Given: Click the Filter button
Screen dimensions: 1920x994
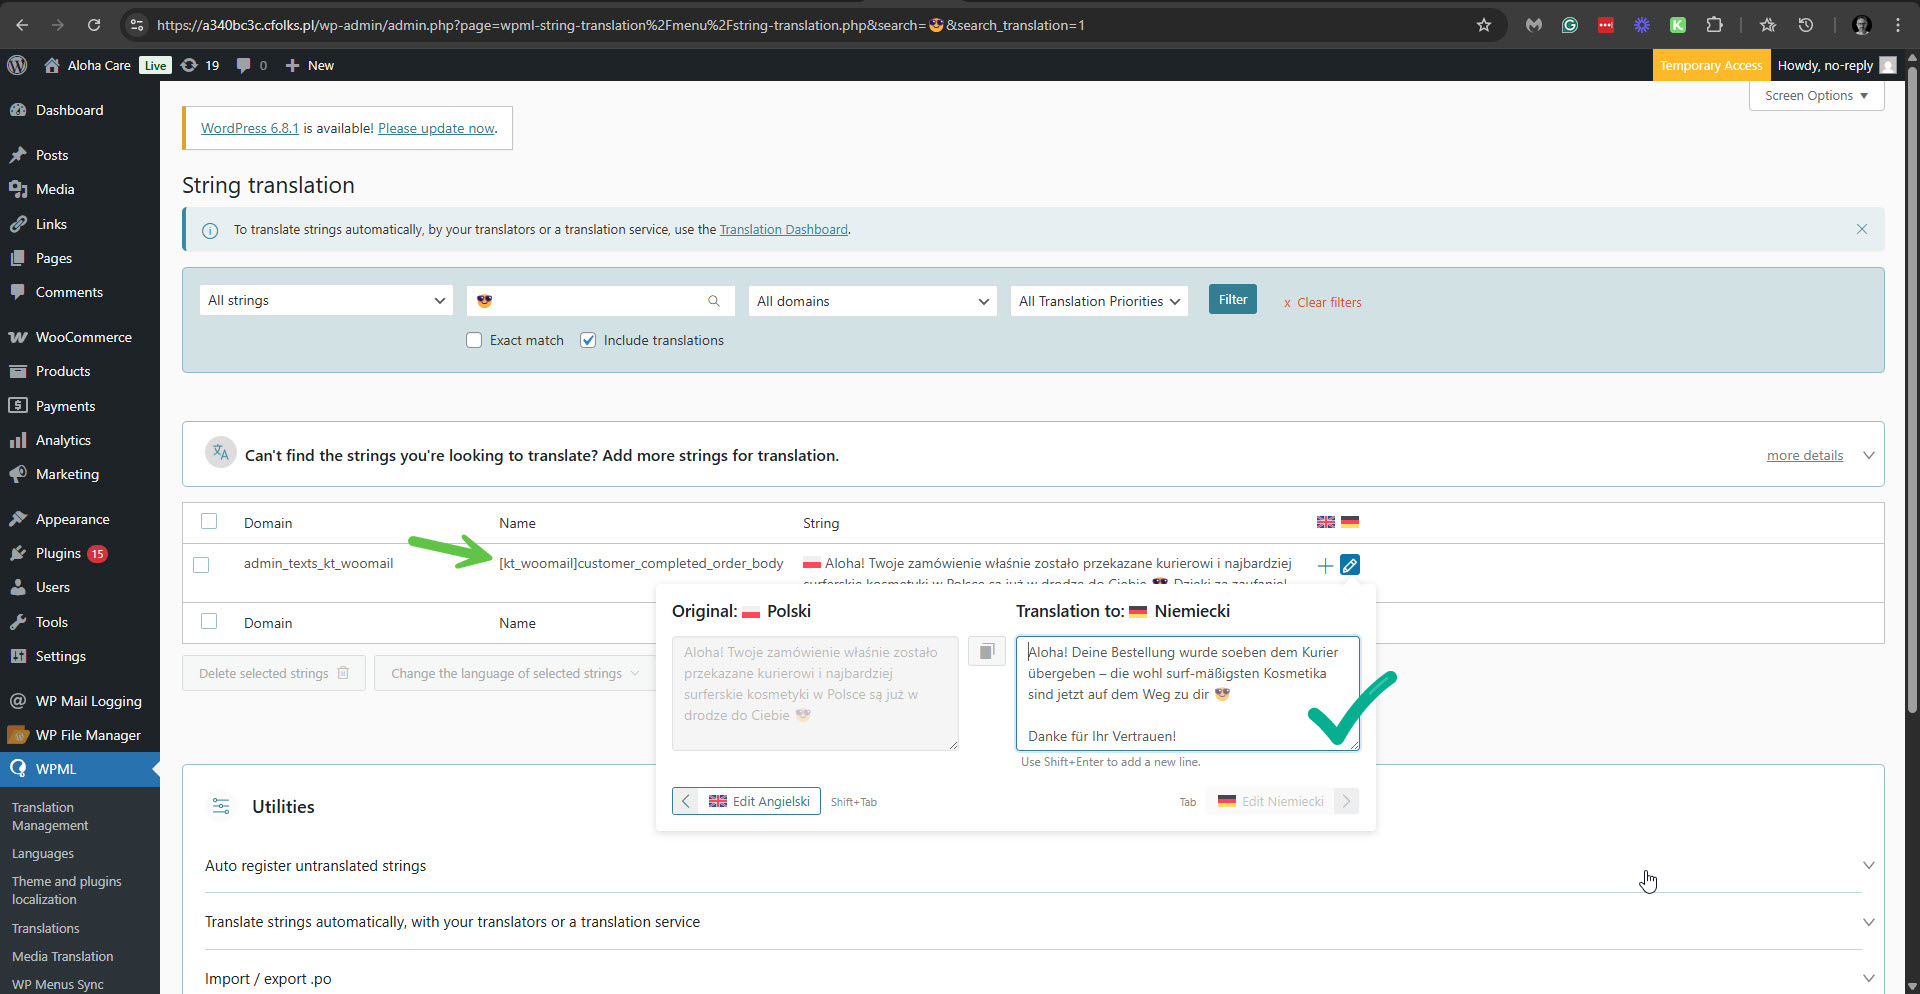Looking at the screenshot, I should [x=1232, y=299].
